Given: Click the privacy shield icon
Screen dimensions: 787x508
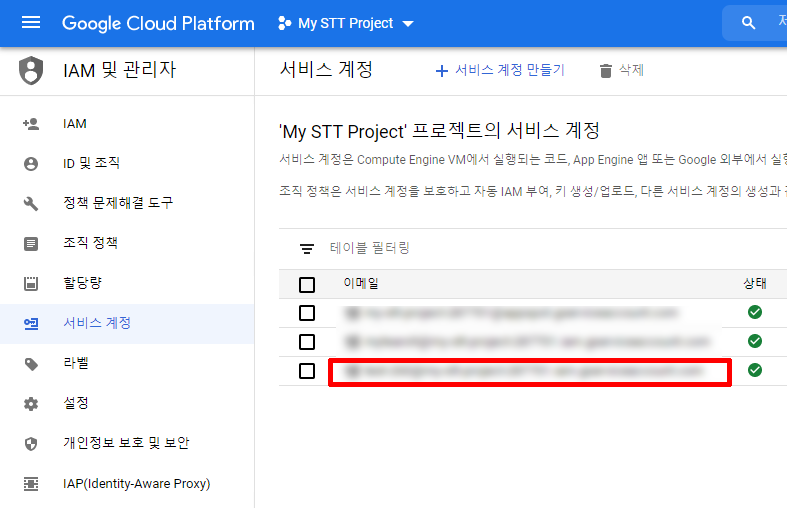Looking at the screenshot, I should pyautogui.click(x=31, y=444).
